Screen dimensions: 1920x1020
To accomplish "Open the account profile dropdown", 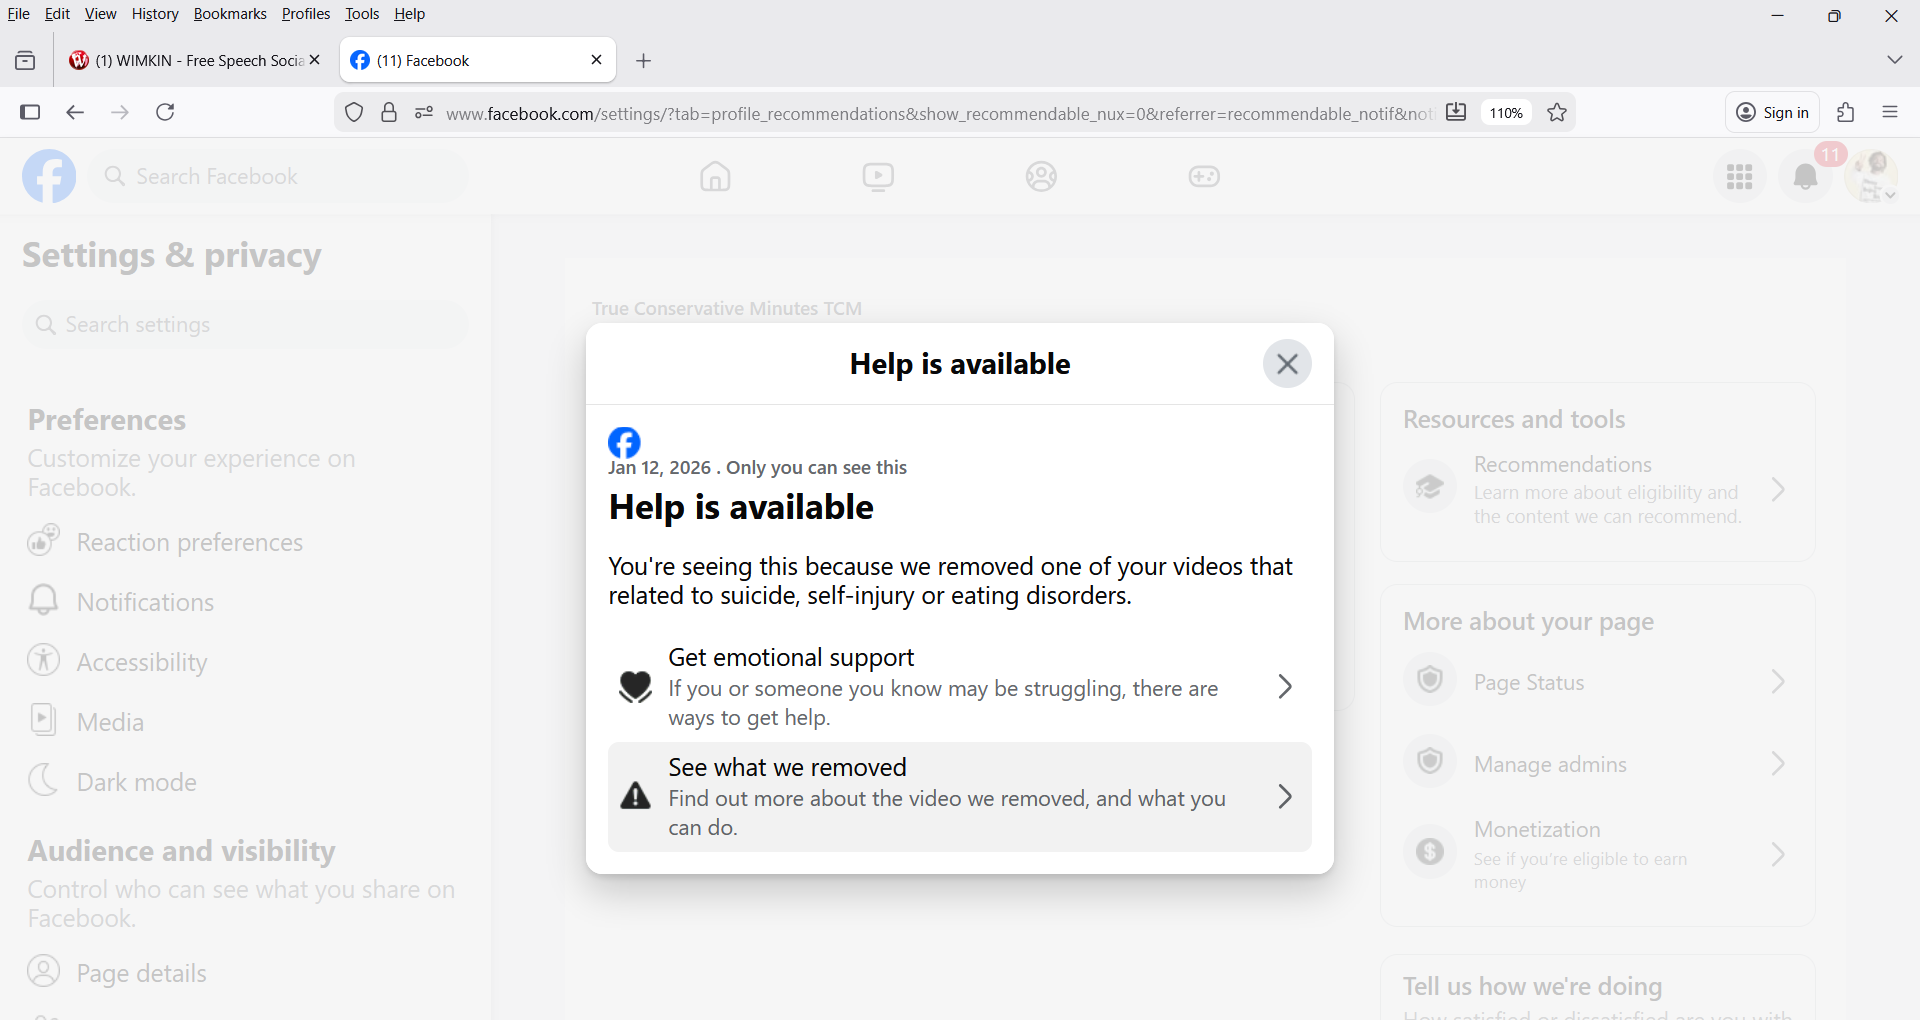I will tap(1873, 177).
